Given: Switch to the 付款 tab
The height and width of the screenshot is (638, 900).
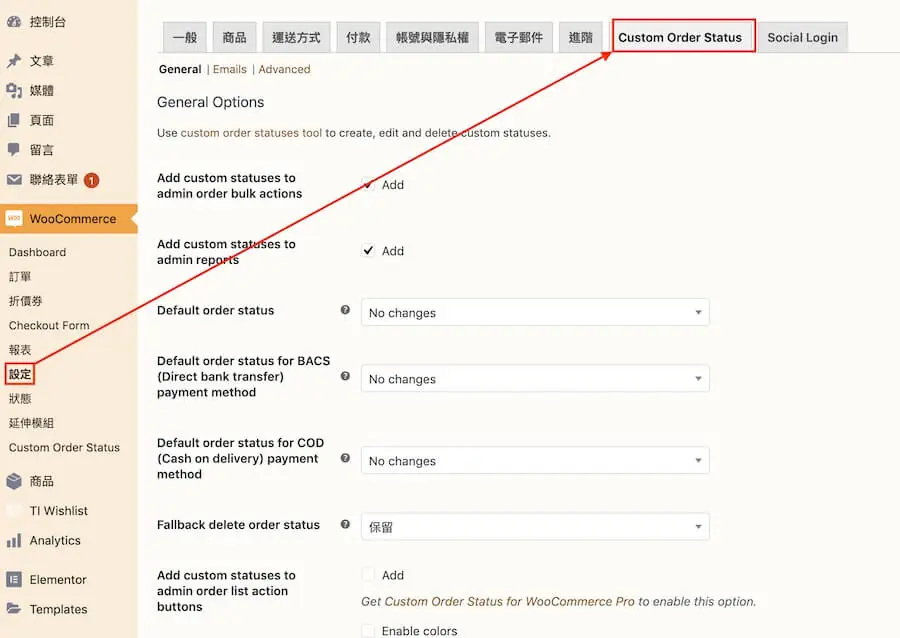Looking at the screenshot, I should click(x=358, y=37).
